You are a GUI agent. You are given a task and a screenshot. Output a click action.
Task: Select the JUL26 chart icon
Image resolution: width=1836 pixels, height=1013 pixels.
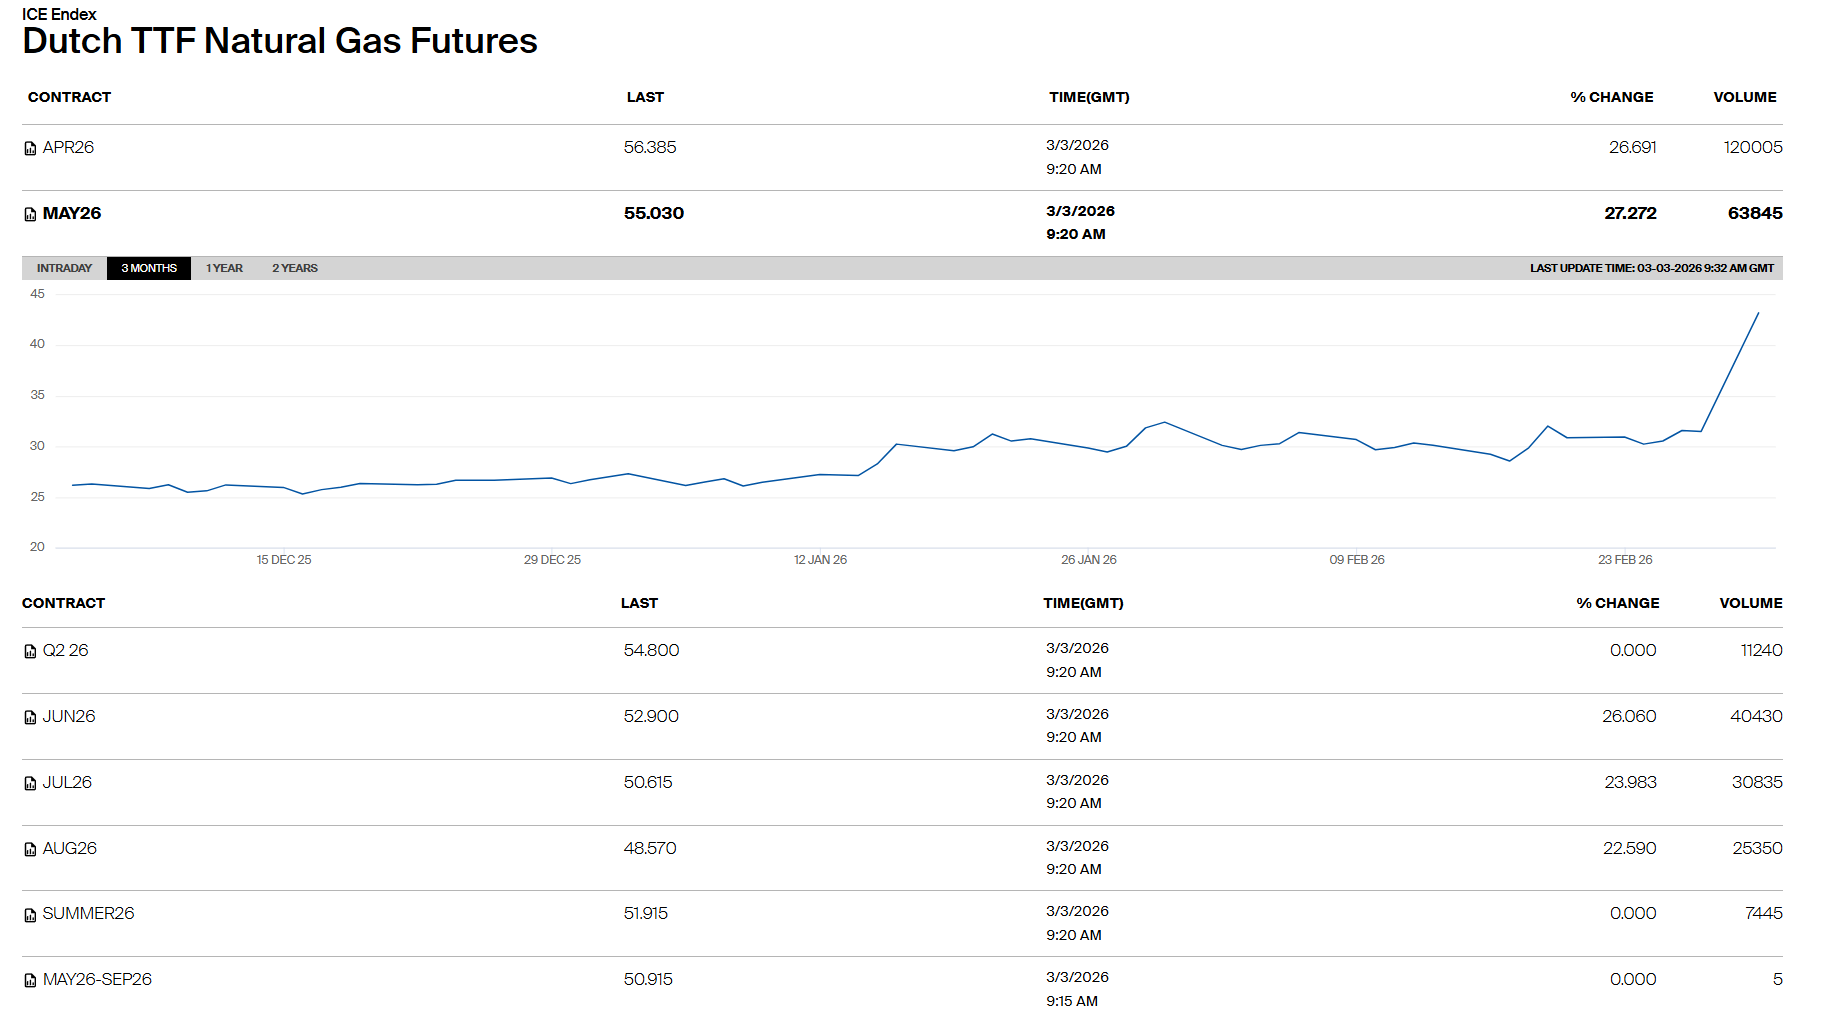(30, 783)
